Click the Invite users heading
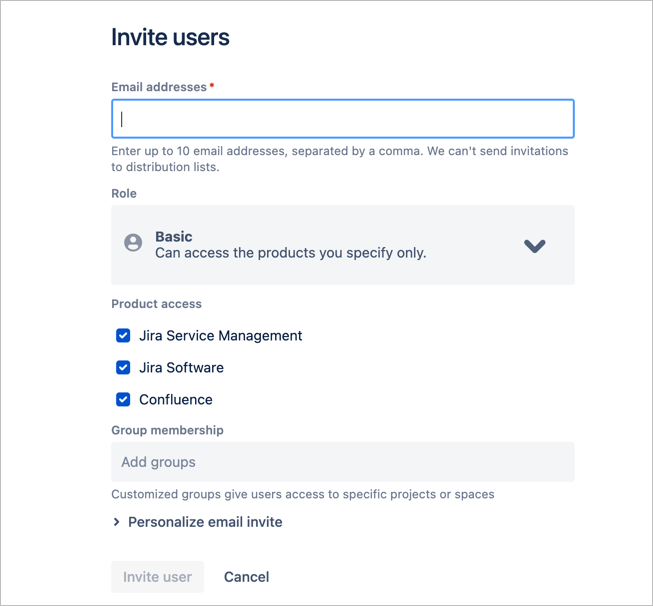 tap(170, 37)
